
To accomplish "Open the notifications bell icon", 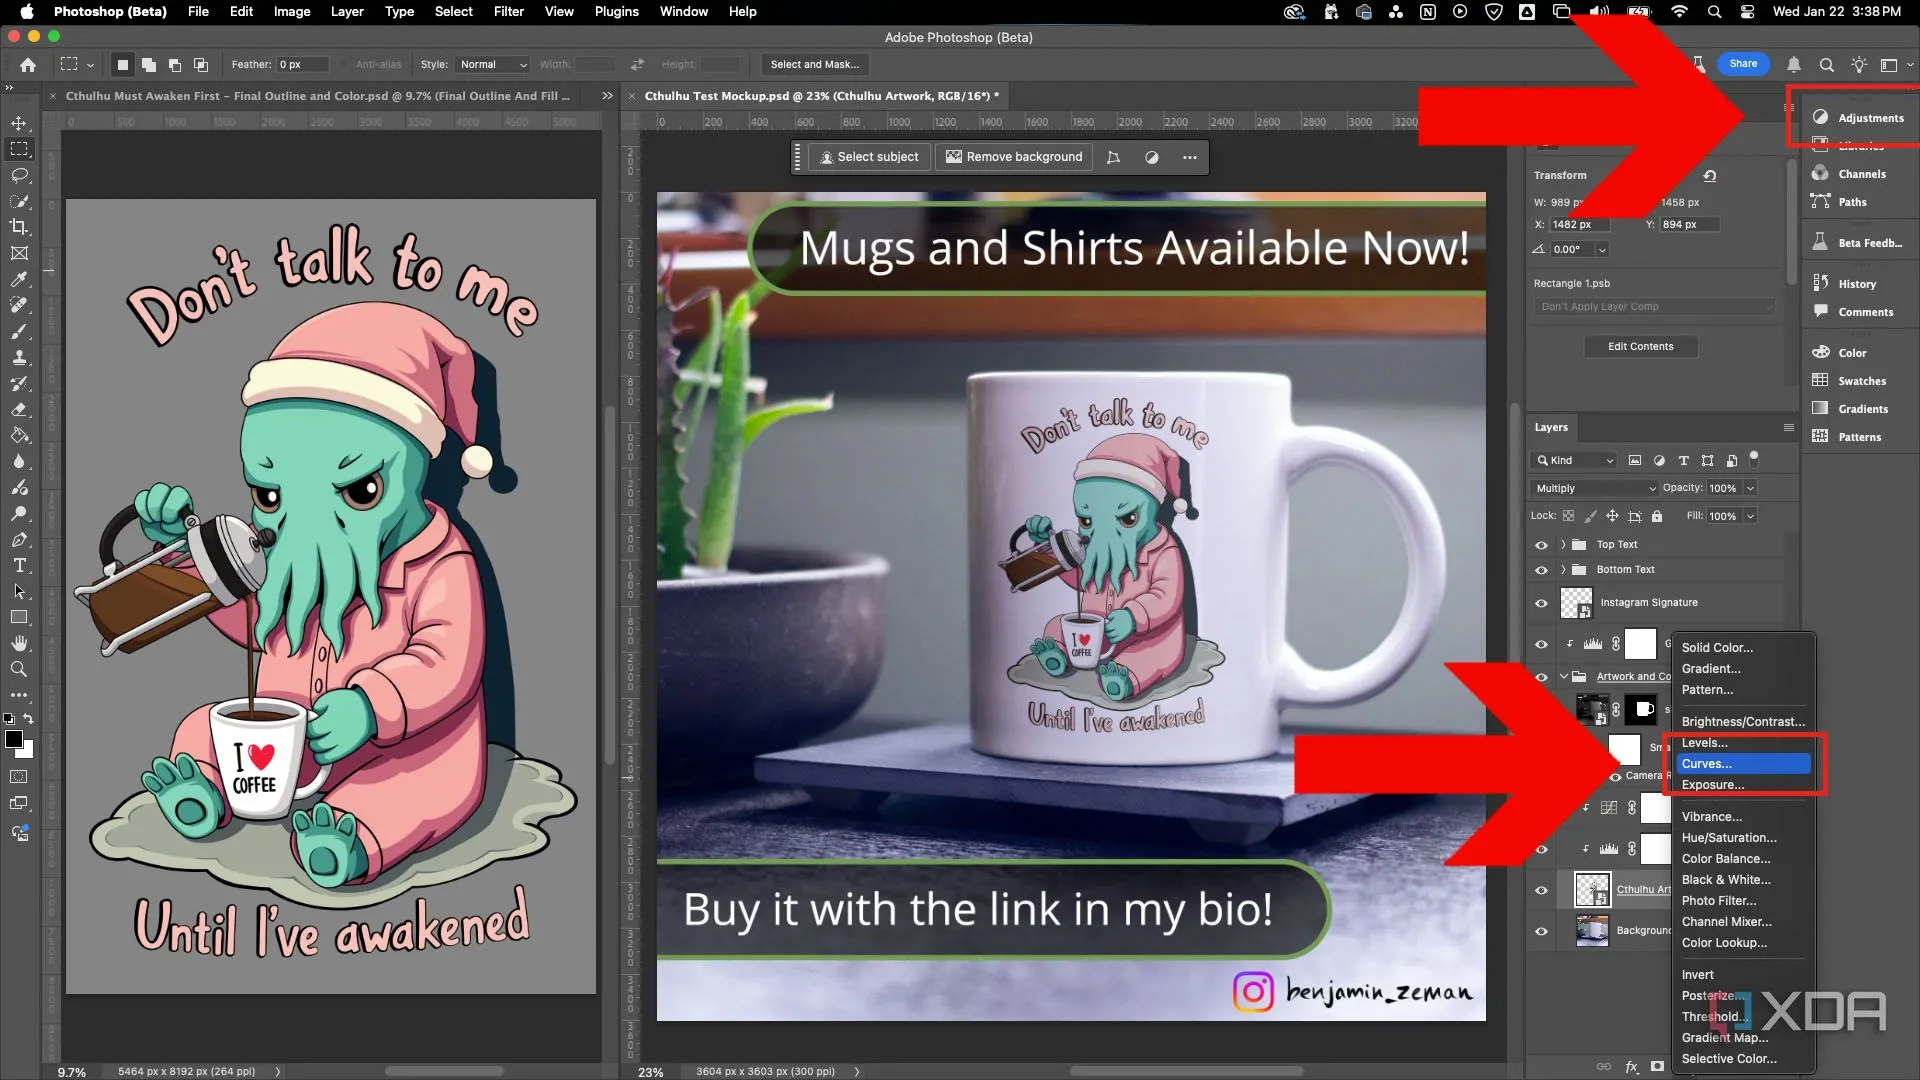I will click(x=1794, y=64).
